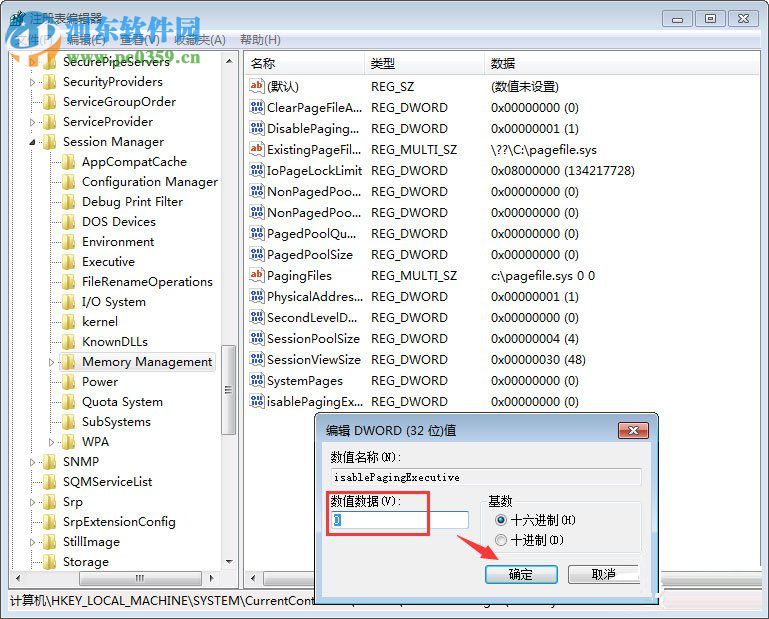The image size is (769, 619).
Task: Select the SQMServiceList tree item
Action: pos(107,482)
